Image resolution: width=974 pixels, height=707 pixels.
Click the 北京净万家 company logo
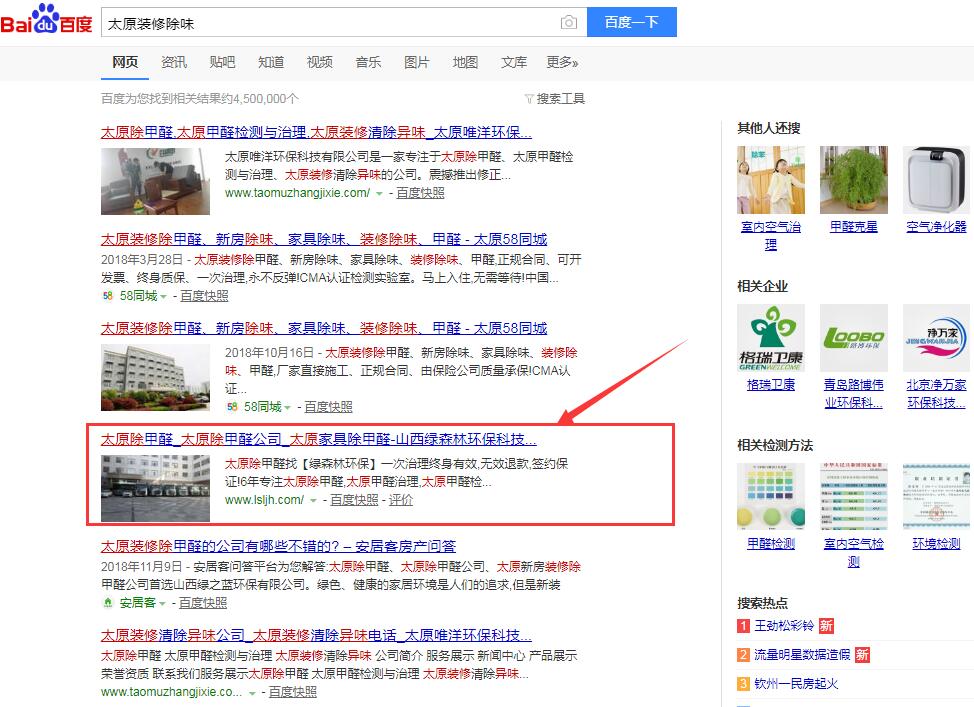[x=936, y=338]
